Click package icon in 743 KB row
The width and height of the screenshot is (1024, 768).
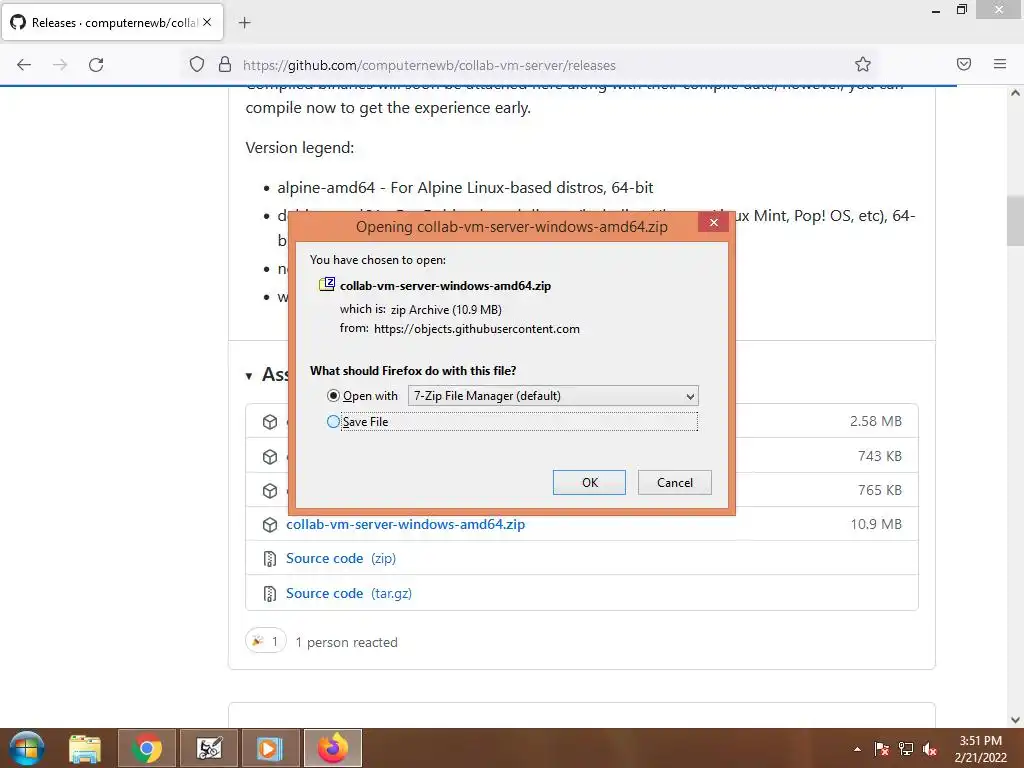tap(270, 456)
